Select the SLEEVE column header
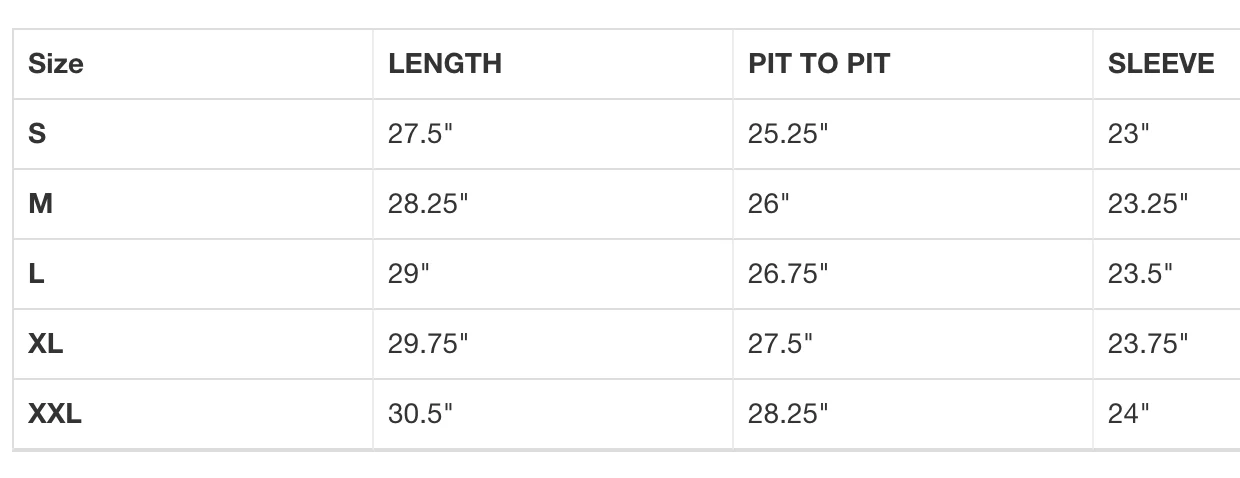The height and width of the screenshot is (478, 1240). [x=1161, y=64]
